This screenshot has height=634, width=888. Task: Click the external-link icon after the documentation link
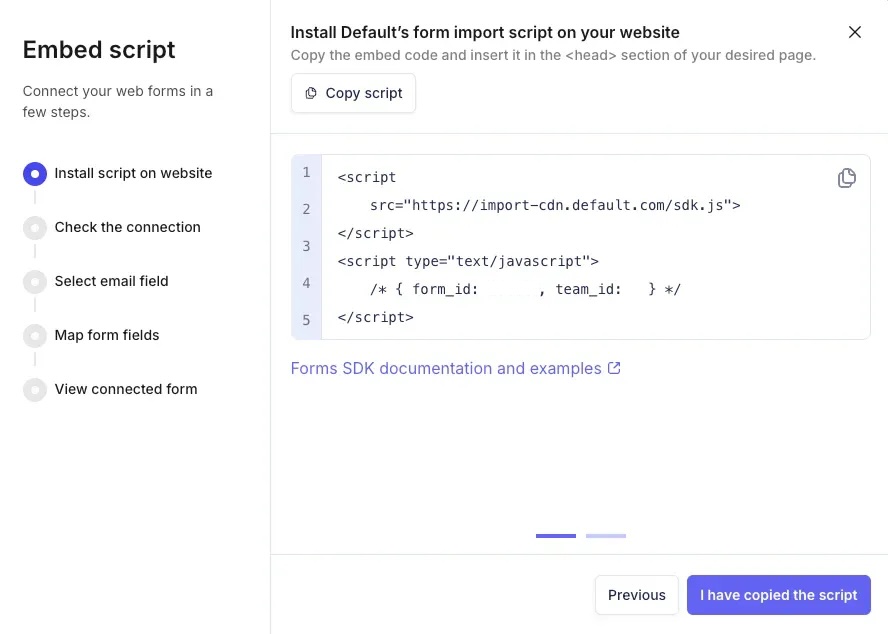[x=614, y=368]
